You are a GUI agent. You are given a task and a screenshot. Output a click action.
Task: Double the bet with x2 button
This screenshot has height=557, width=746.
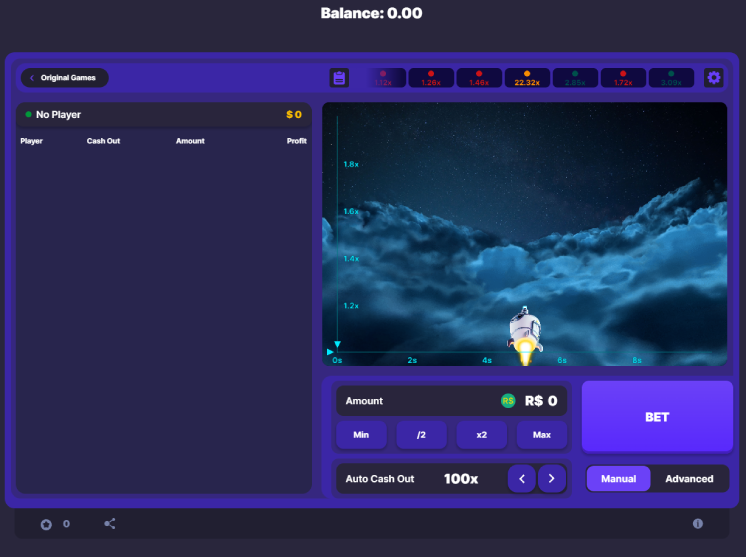[481, 435]
